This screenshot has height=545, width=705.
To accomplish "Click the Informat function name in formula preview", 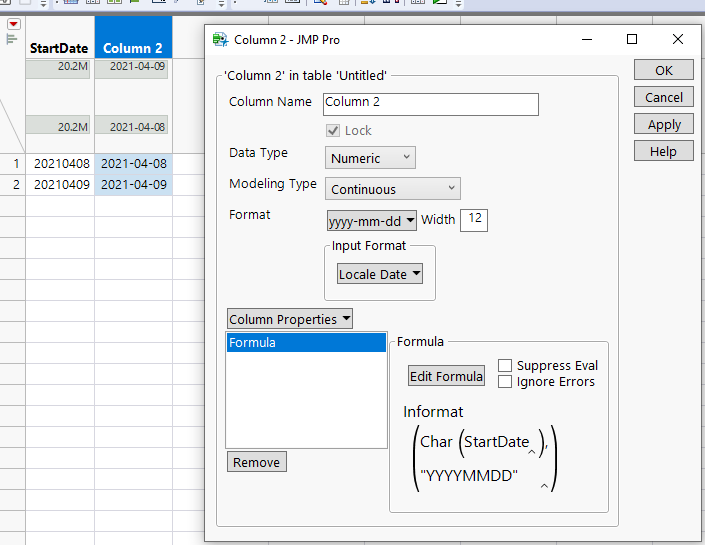I will click(x=433, y=411).
